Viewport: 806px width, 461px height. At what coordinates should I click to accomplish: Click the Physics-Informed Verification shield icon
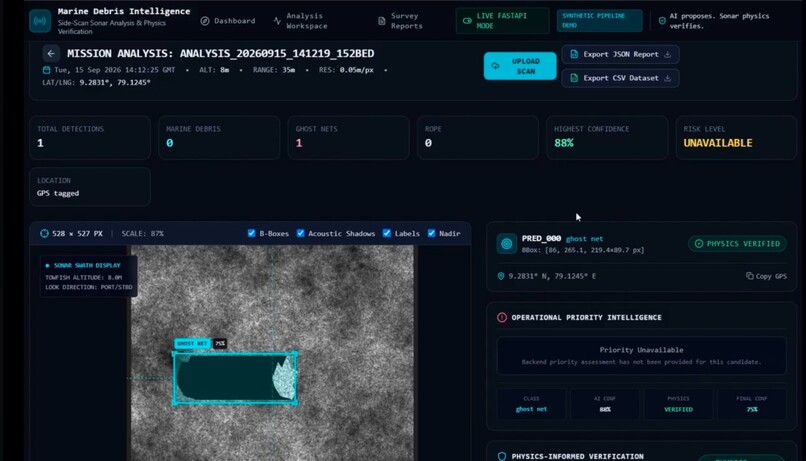(502, 456)
